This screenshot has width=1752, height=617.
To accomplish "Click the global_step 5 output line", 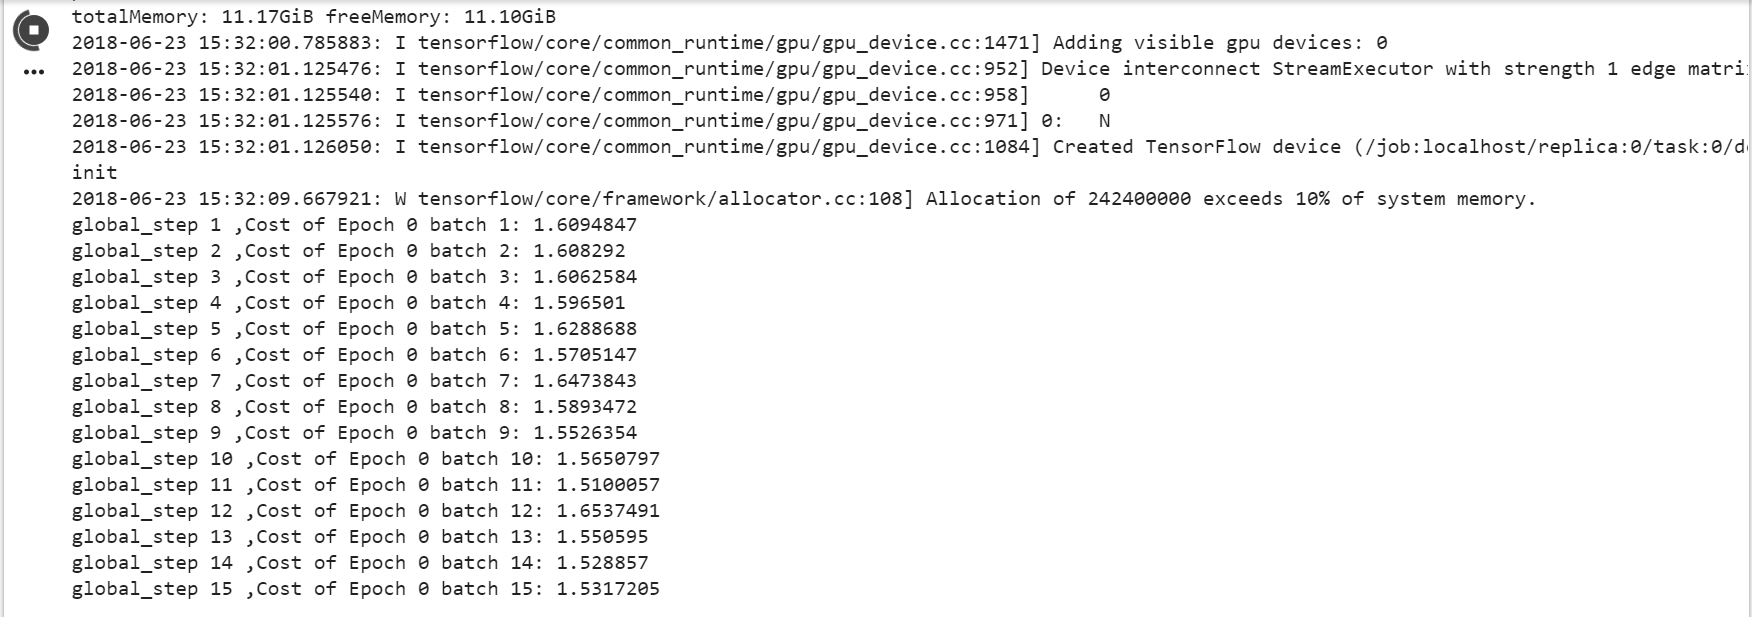I will pyautogui.click(x=354, y=329).
